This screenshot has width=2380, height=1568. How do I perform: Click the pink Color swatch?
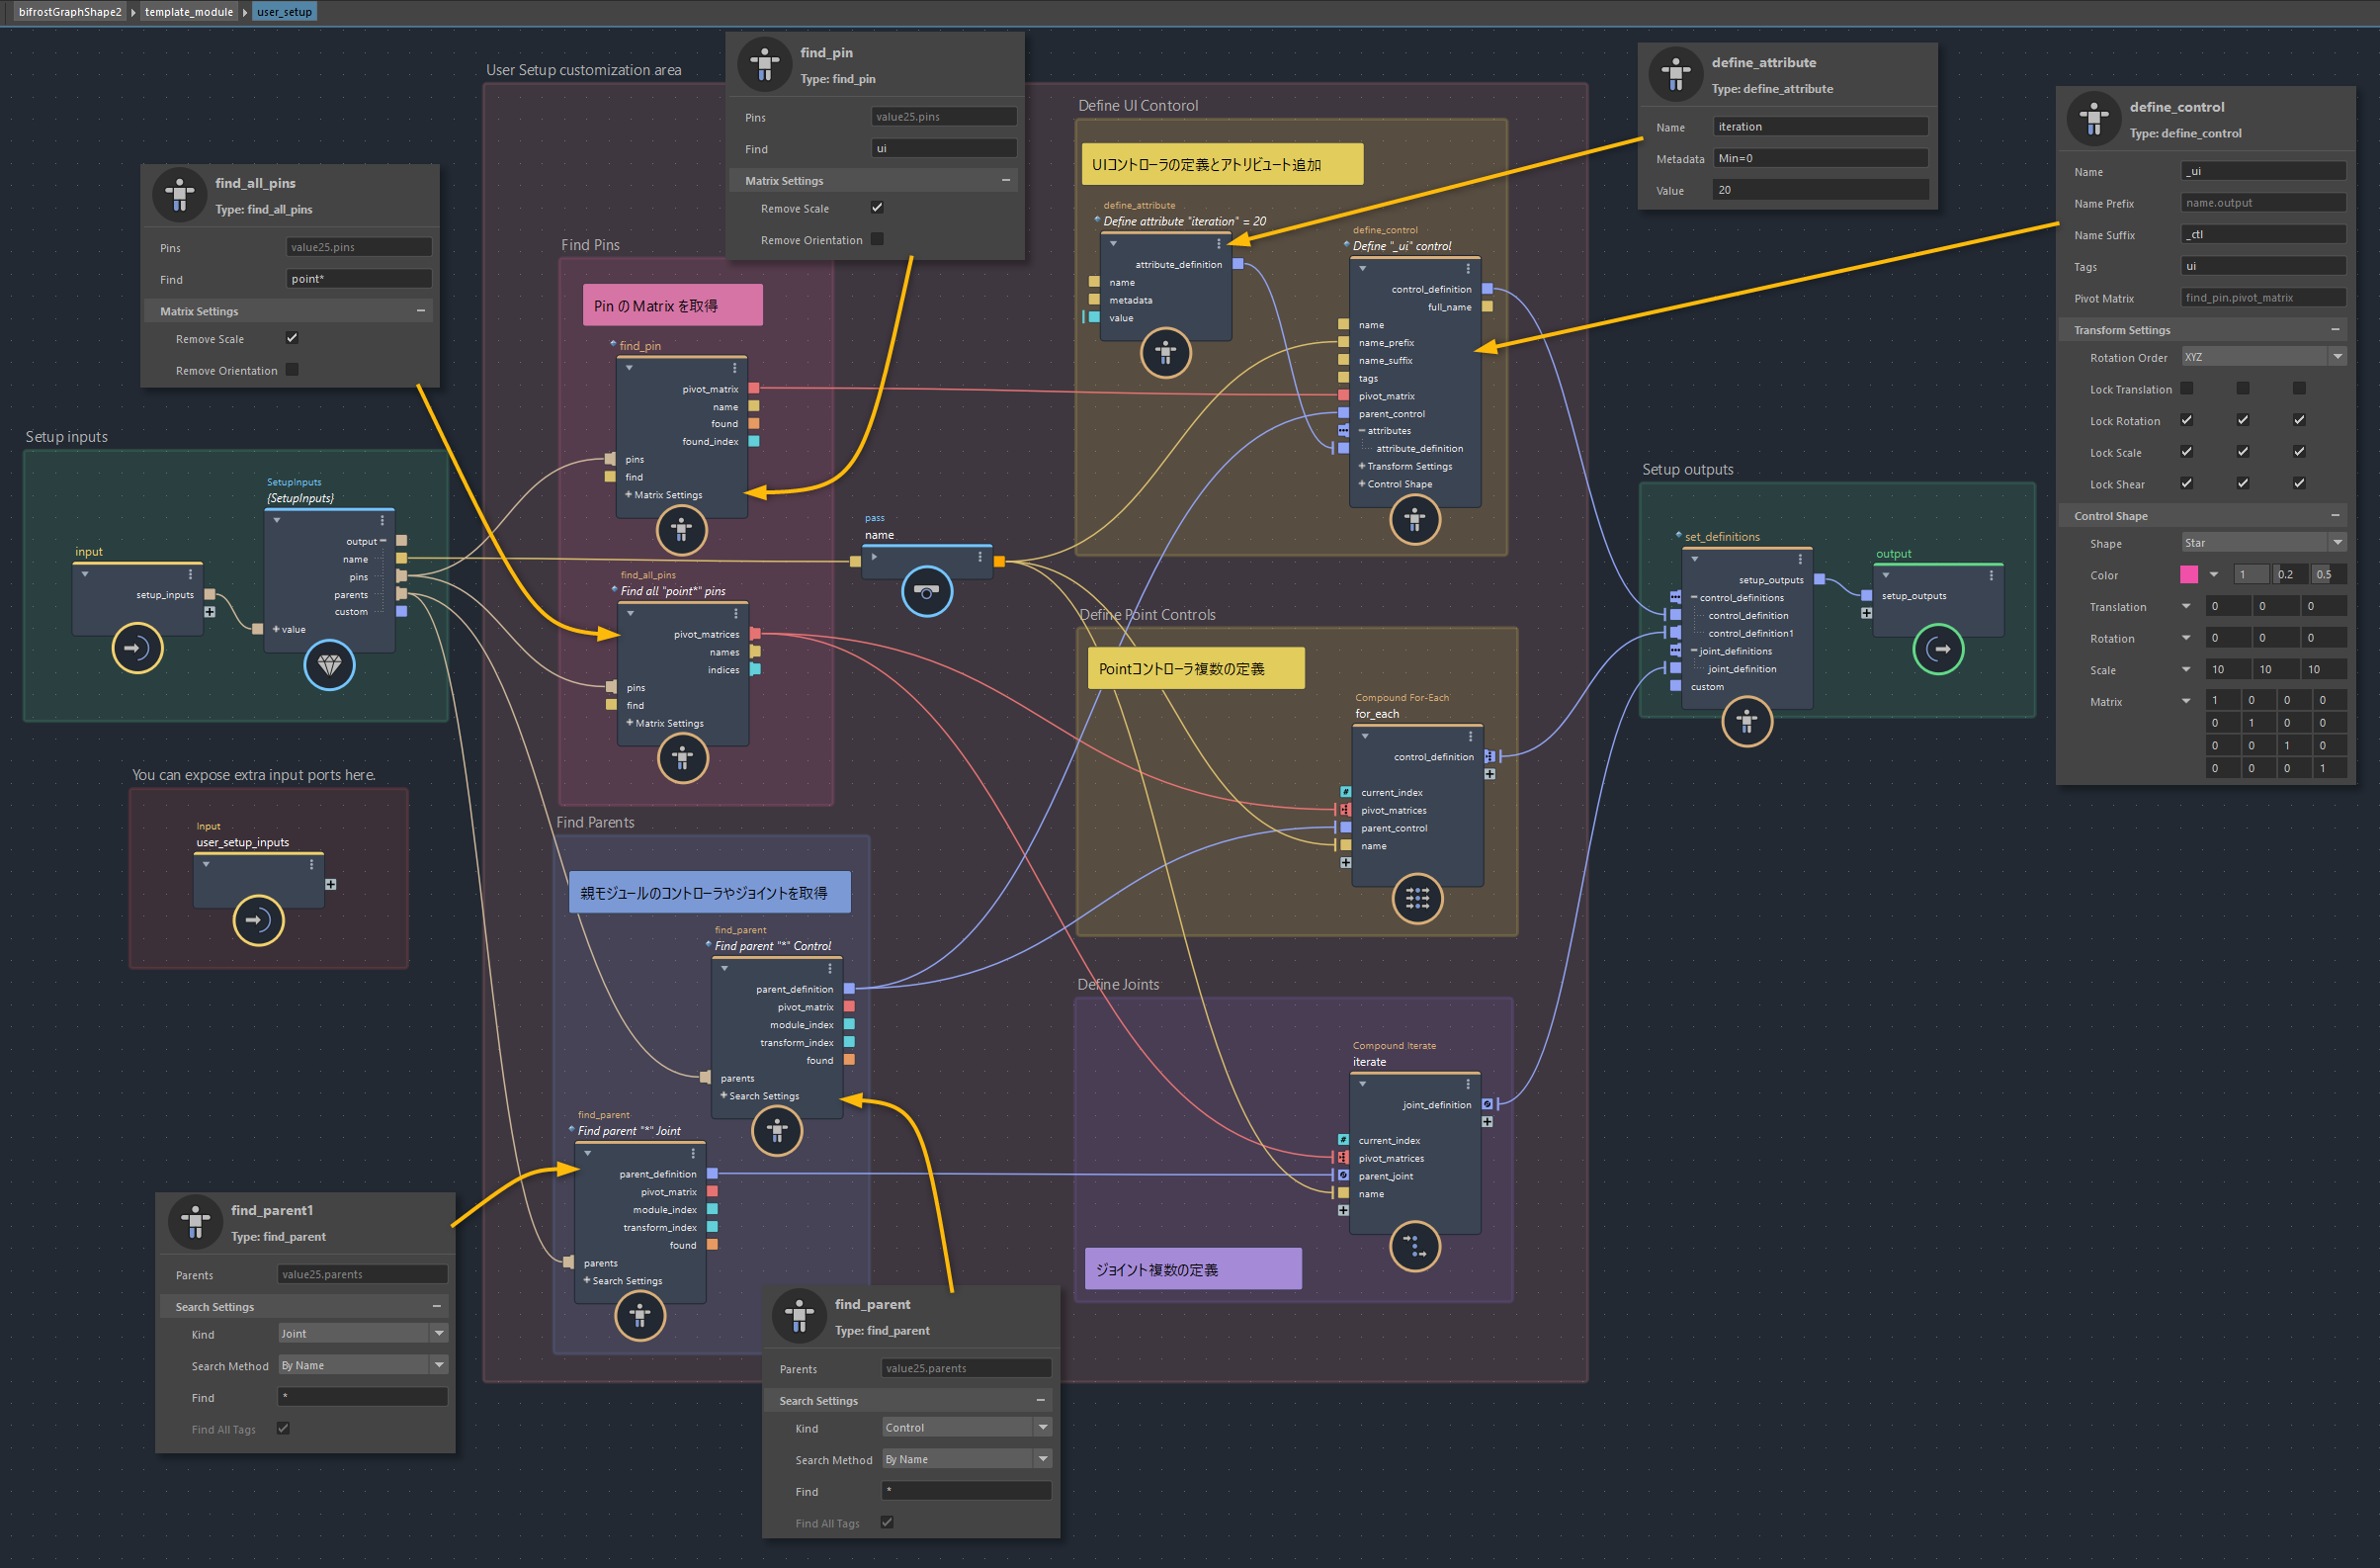click(x=2189, y=574)
